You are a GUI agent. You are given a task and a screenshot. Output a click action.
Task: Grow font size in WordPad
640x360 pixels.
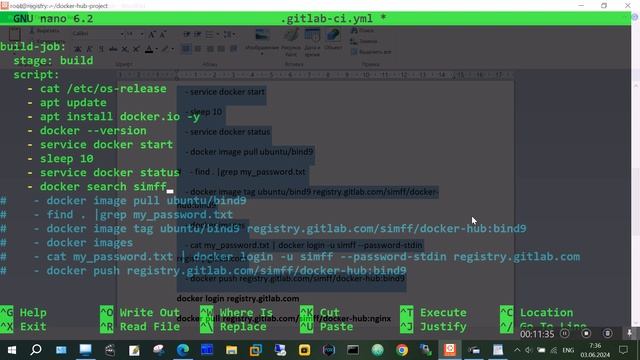pos(151,34)
